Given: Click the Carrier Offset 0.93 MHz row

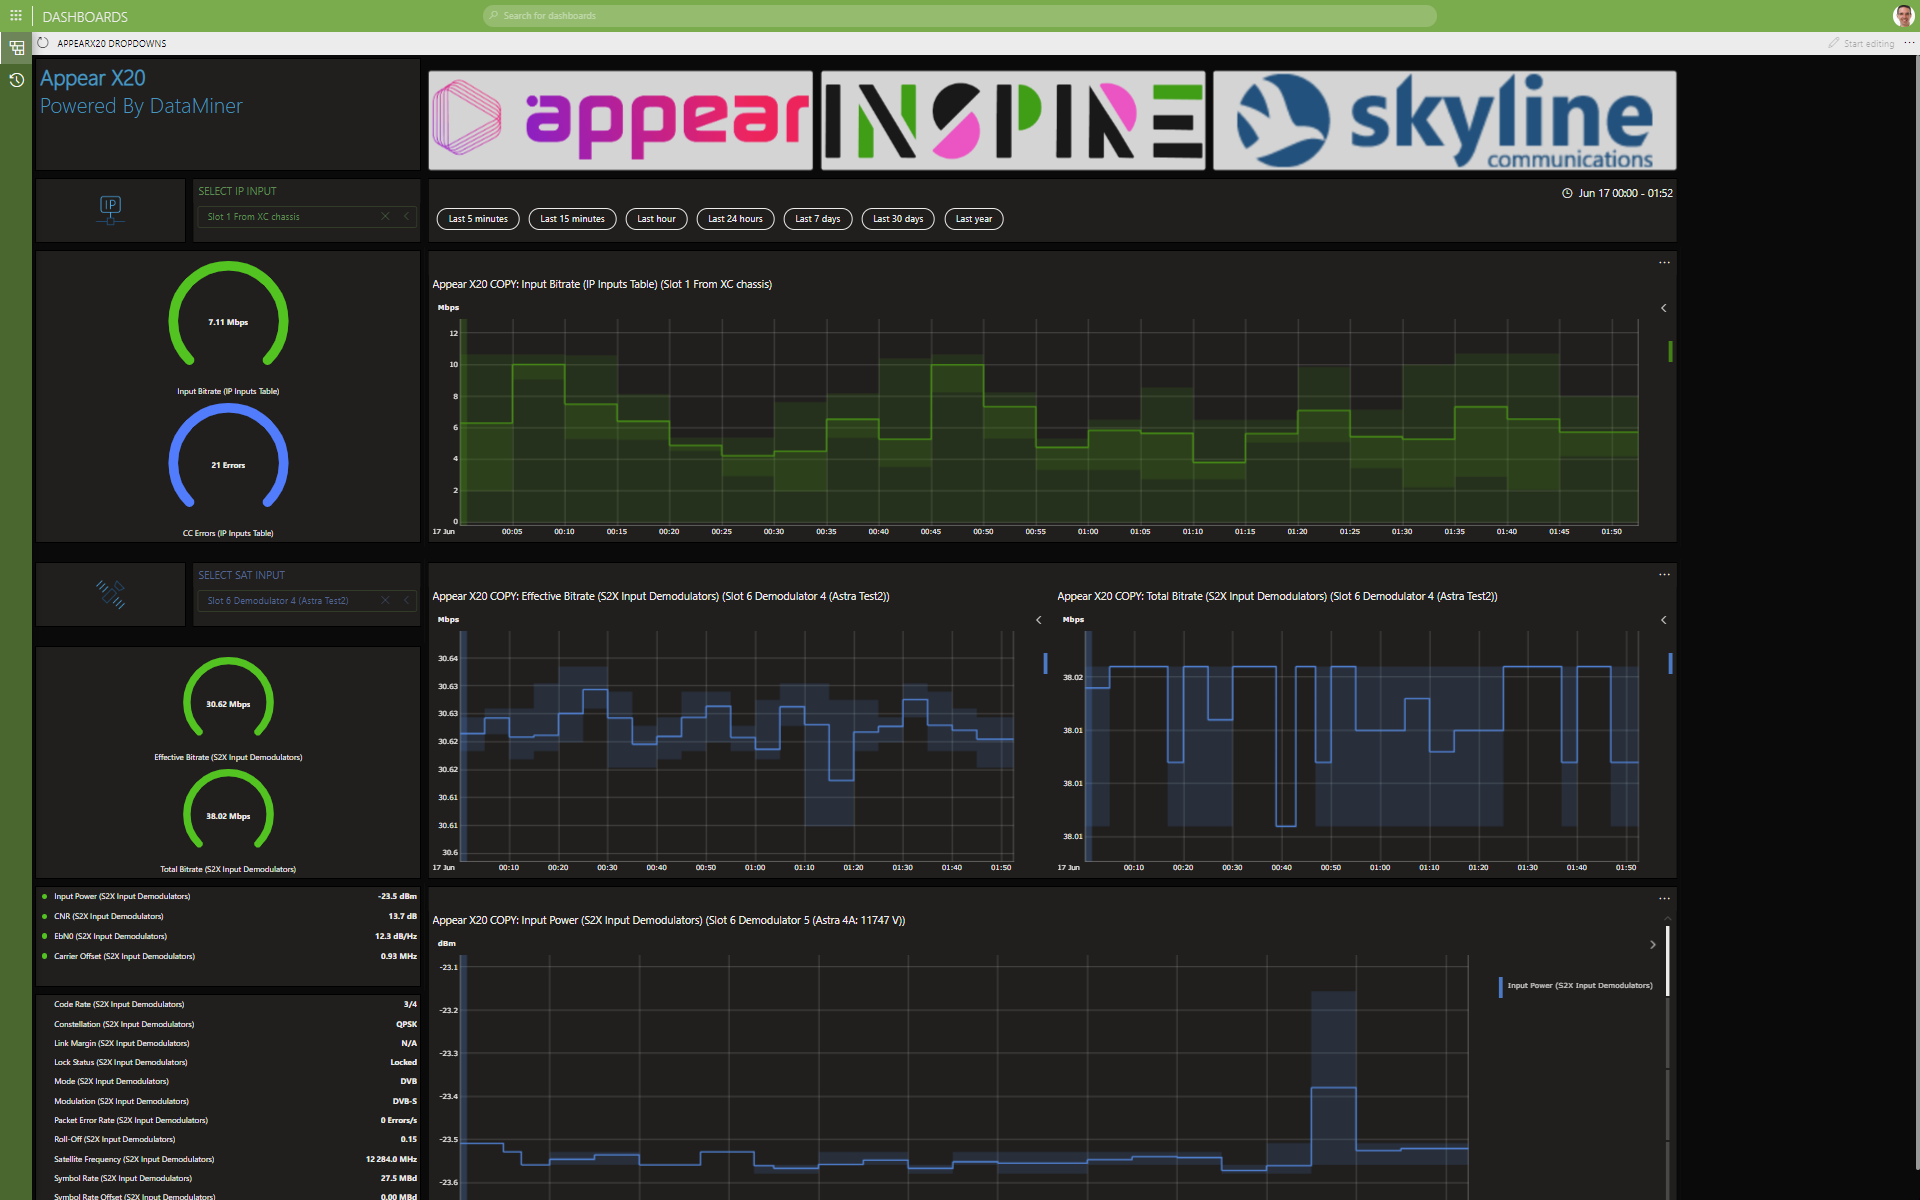Looking at the screenshot, I should [229, 957].
